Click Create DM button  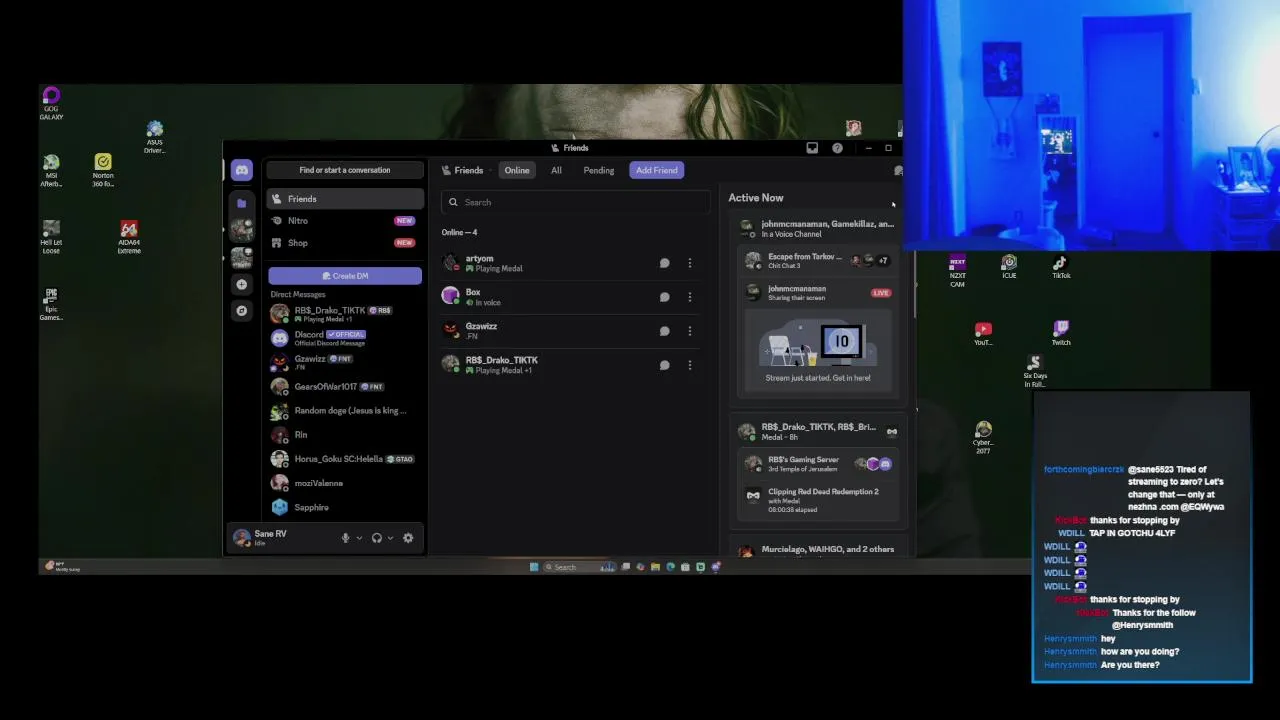coord(345,276)
